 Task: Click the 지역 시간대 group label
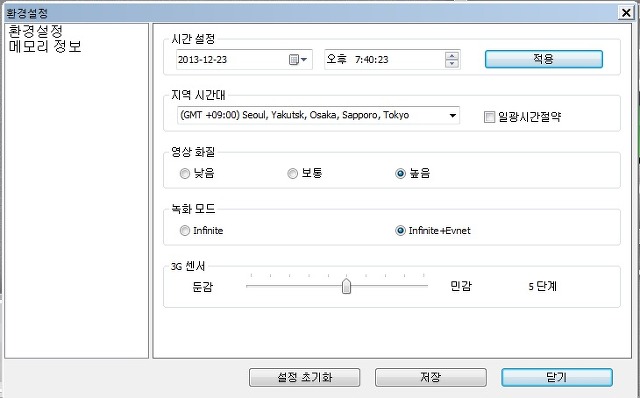(x=198, y=95)
